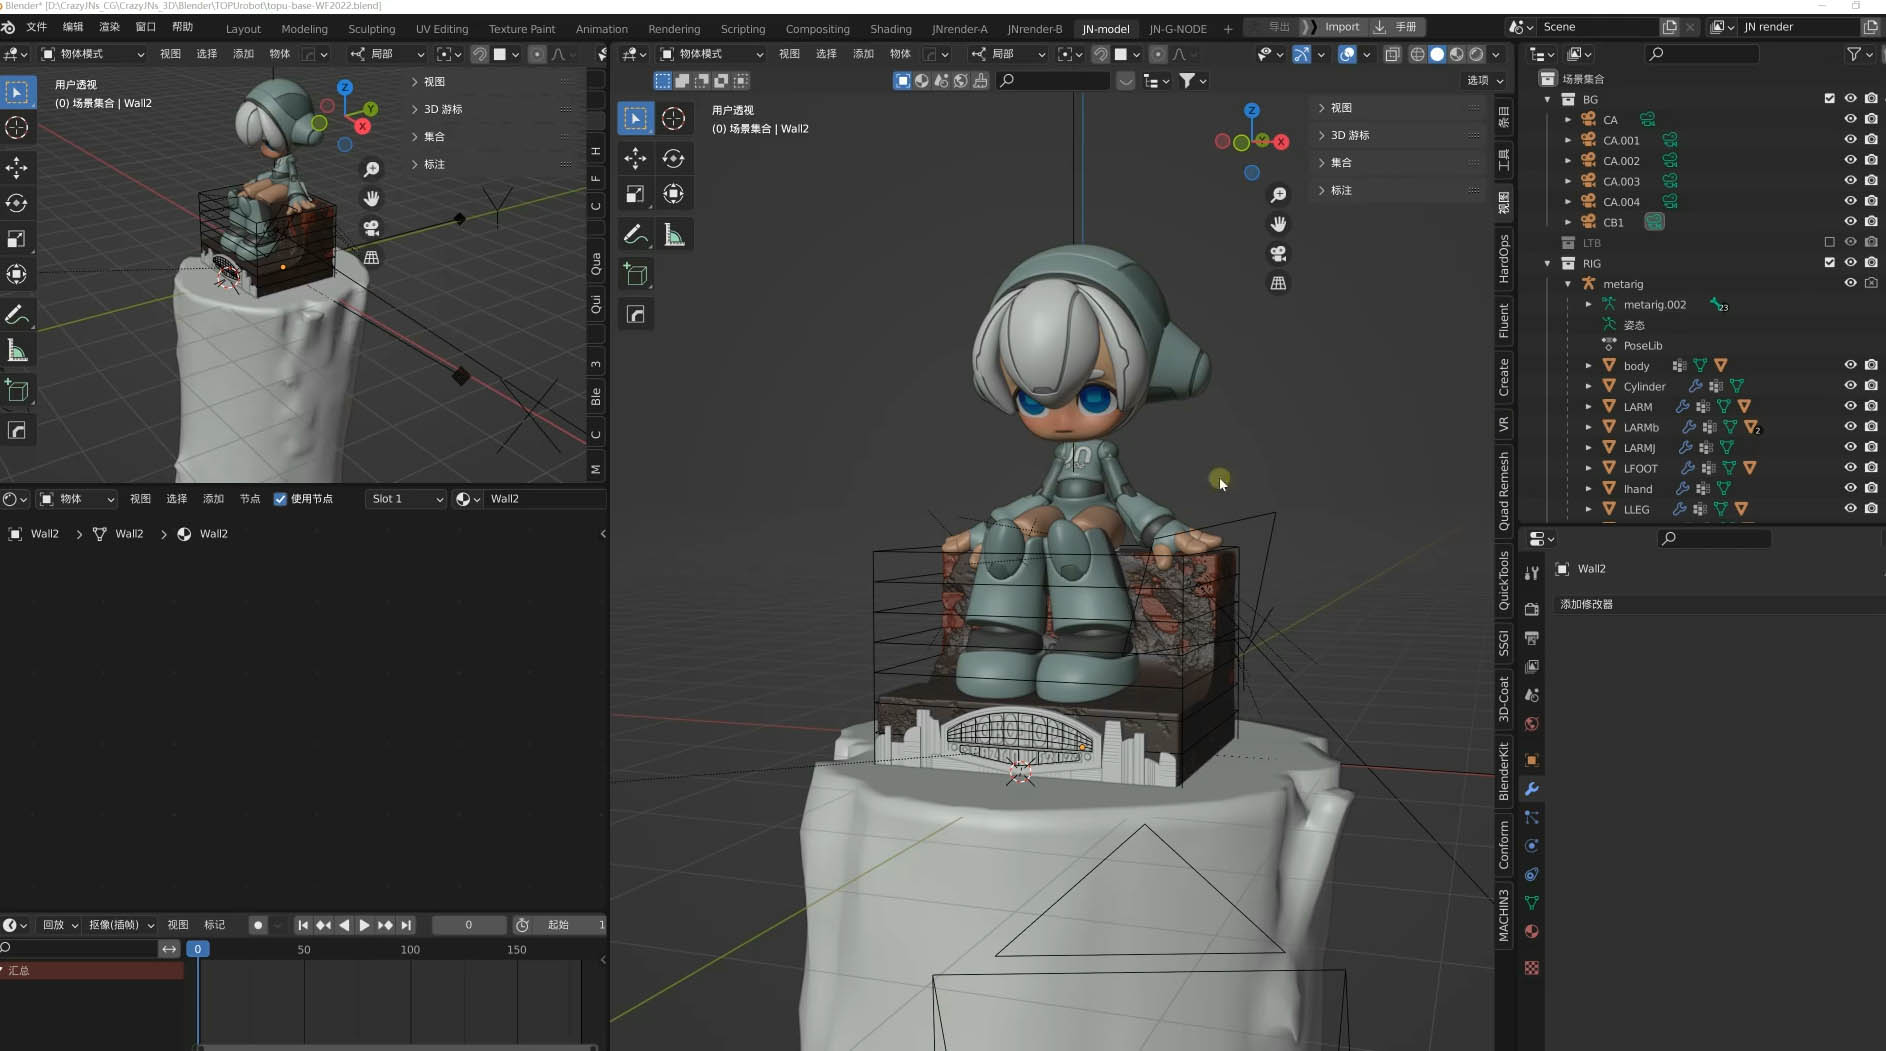The height and width of the screenshot is (1051, 1886).
Task: Jump to the last frame in timeline
Action: pyautogui.click(x=406, y=925)
